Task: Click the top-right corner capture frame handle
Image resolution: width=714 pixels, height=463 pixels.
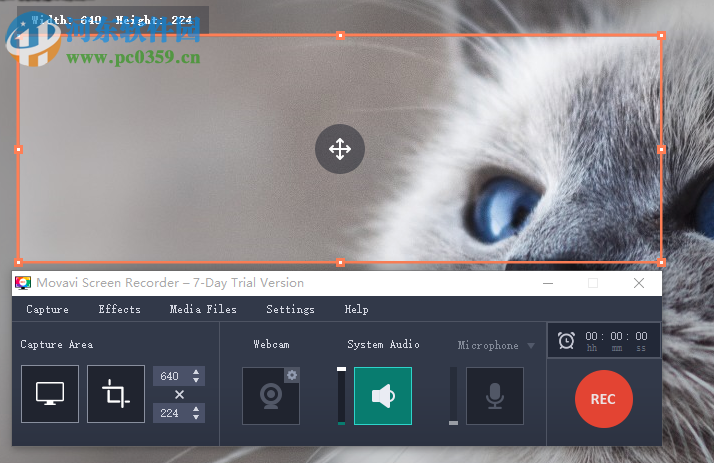Action: click(x=662, y=36)
